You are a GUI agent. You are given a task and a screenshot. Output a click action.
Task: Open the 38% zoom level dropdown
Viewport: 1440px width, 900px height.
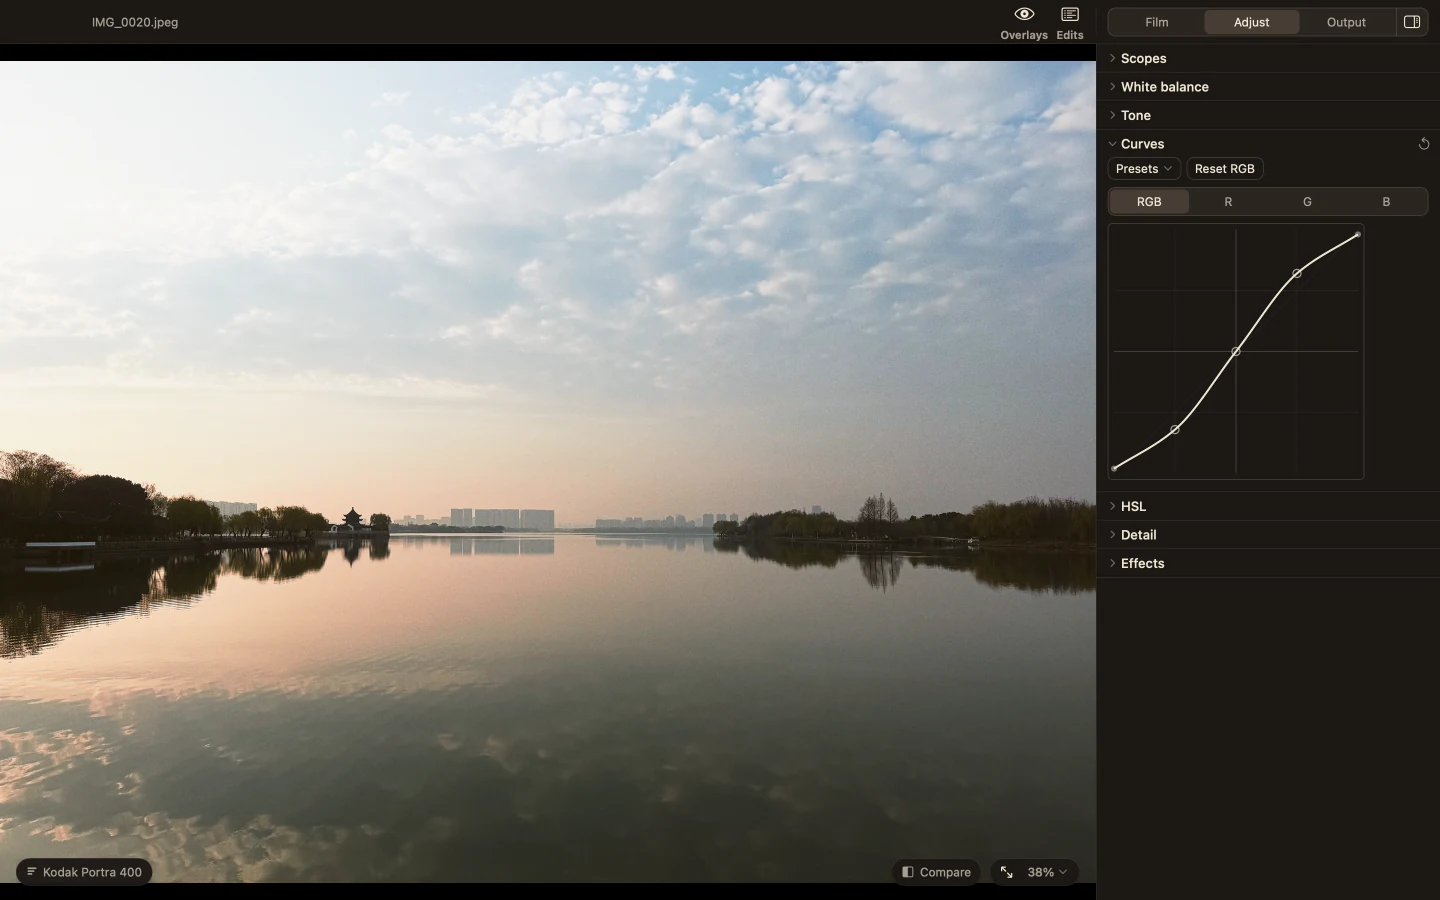[1048, 872]
